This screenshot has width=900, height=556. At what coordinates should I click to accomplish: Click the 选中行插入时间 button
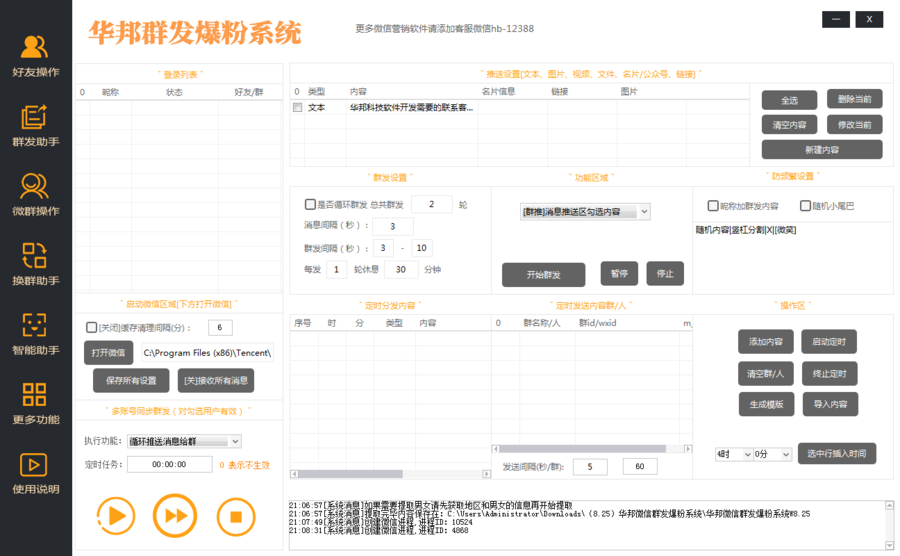pos(837,453)
